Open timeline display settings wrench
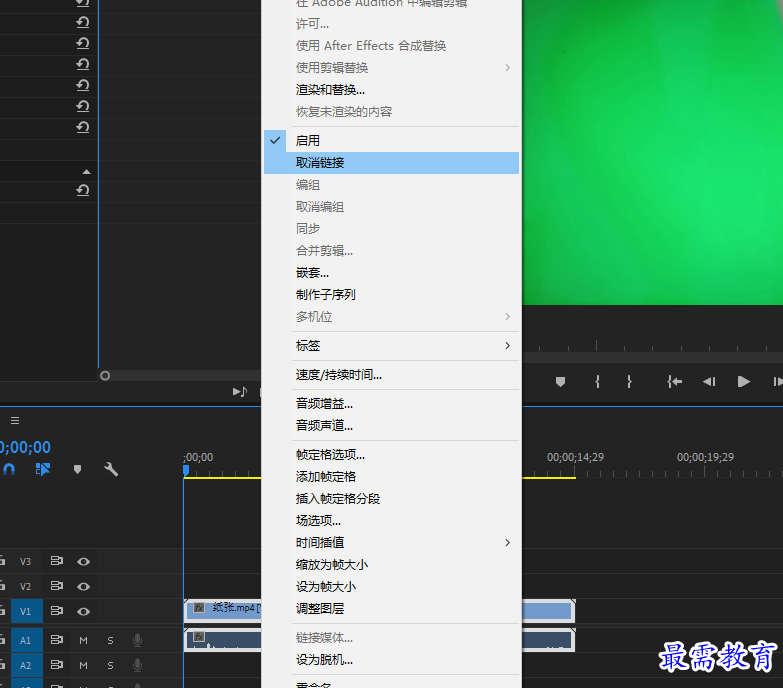 tap(111, 469)
